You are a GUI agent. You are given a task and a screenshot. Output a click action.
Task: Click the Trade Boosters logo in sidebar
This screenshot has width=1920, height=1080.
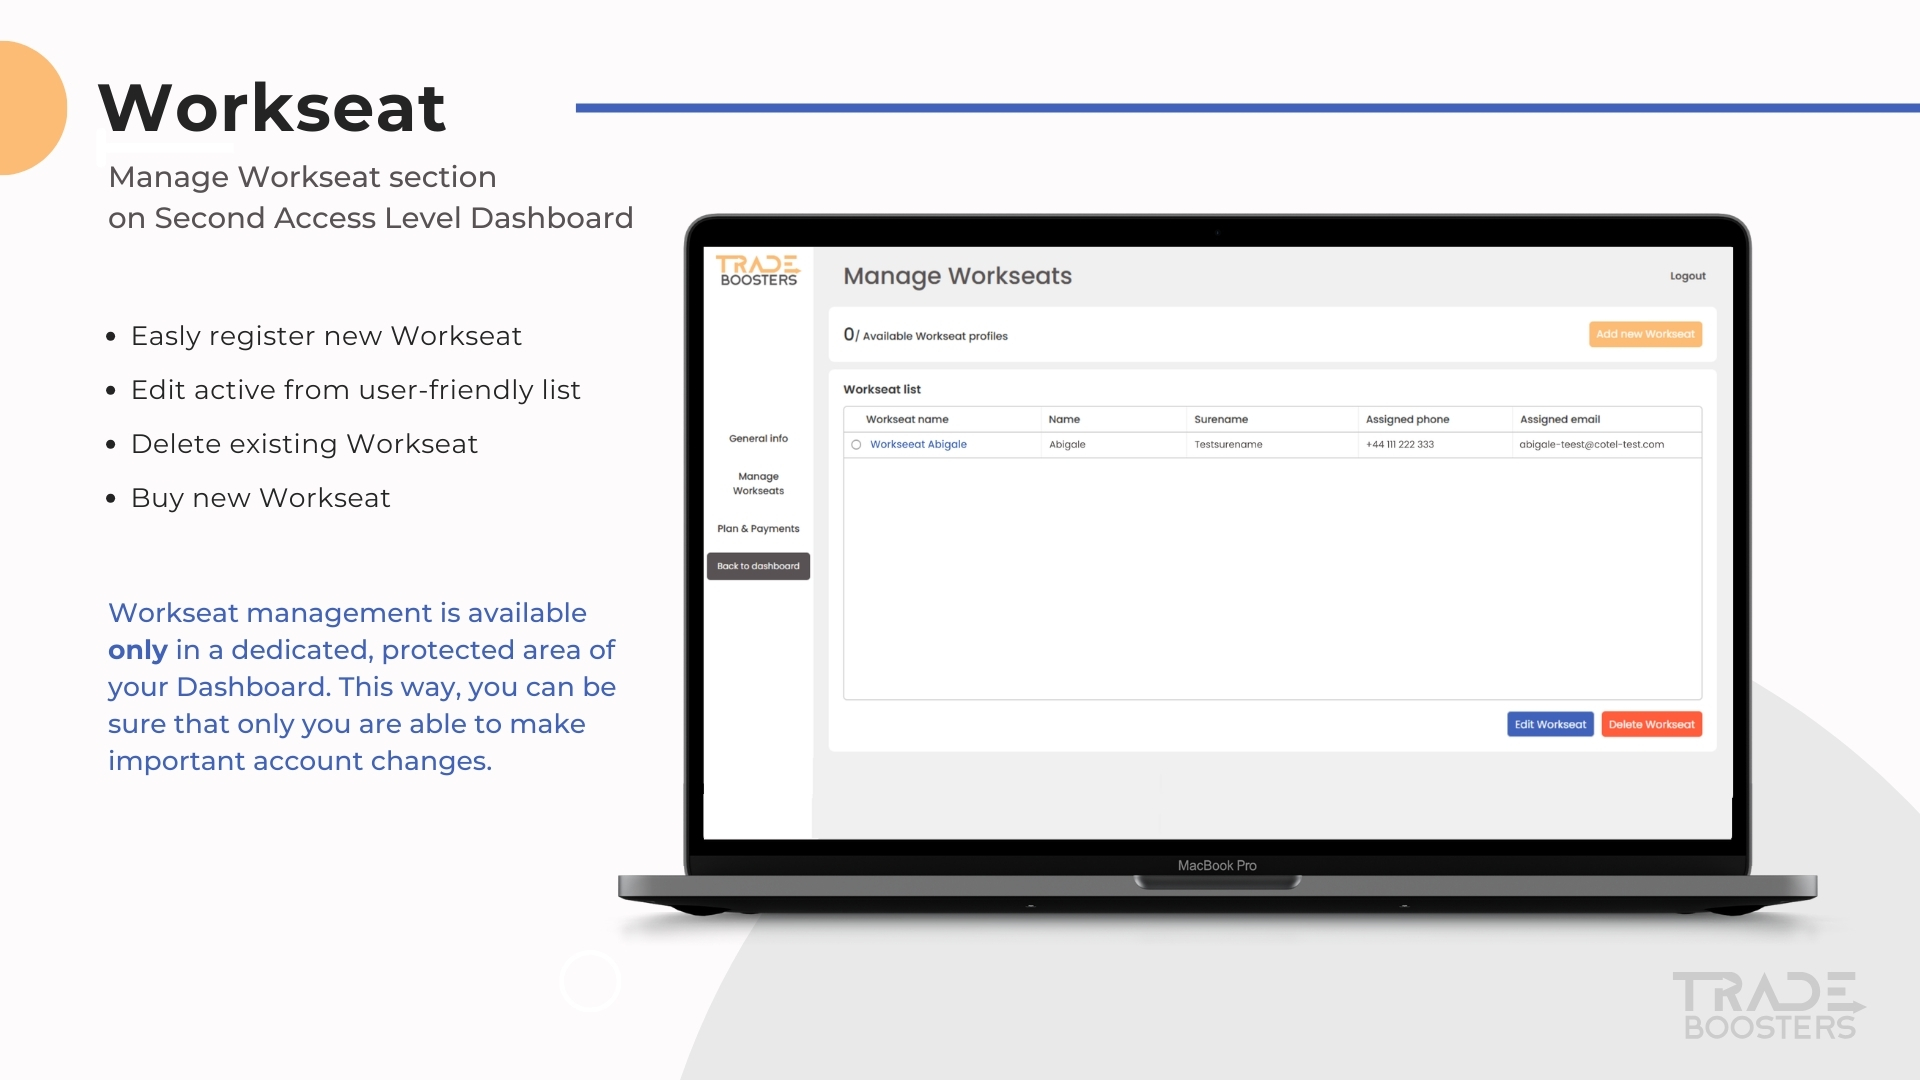(758, 270)
